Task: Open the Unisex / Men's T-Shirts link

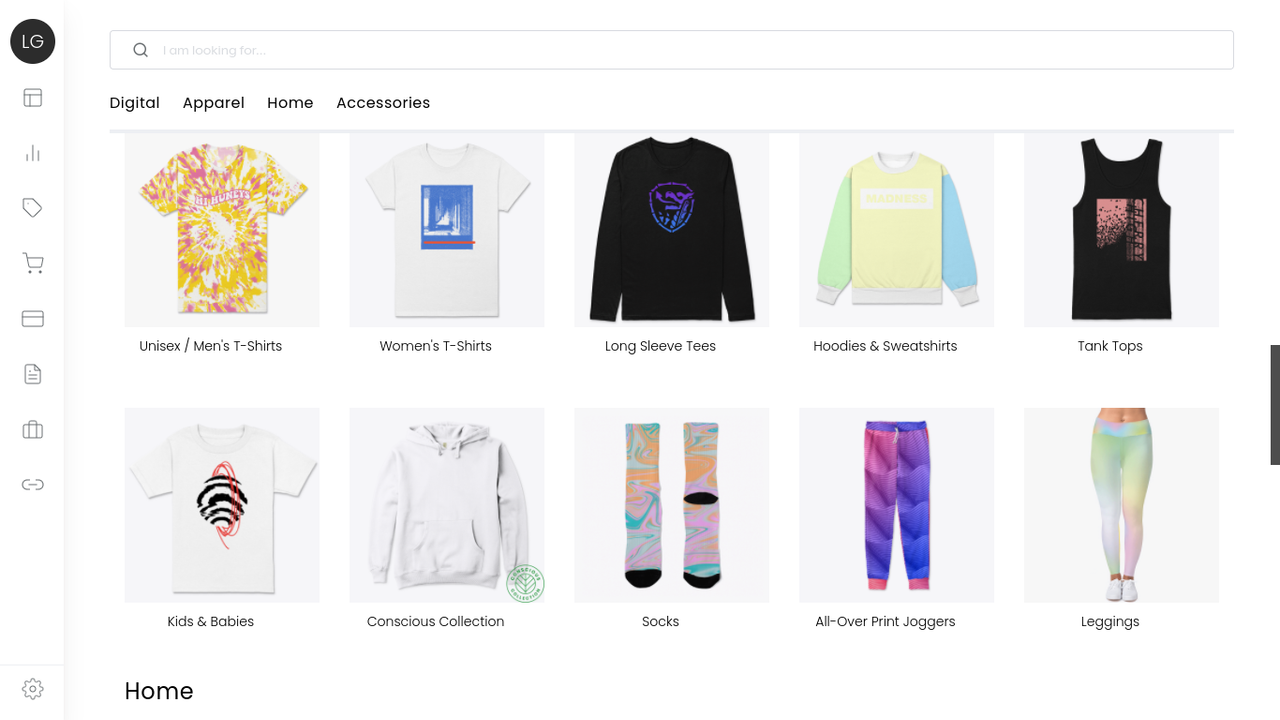Action: (211, 346)
